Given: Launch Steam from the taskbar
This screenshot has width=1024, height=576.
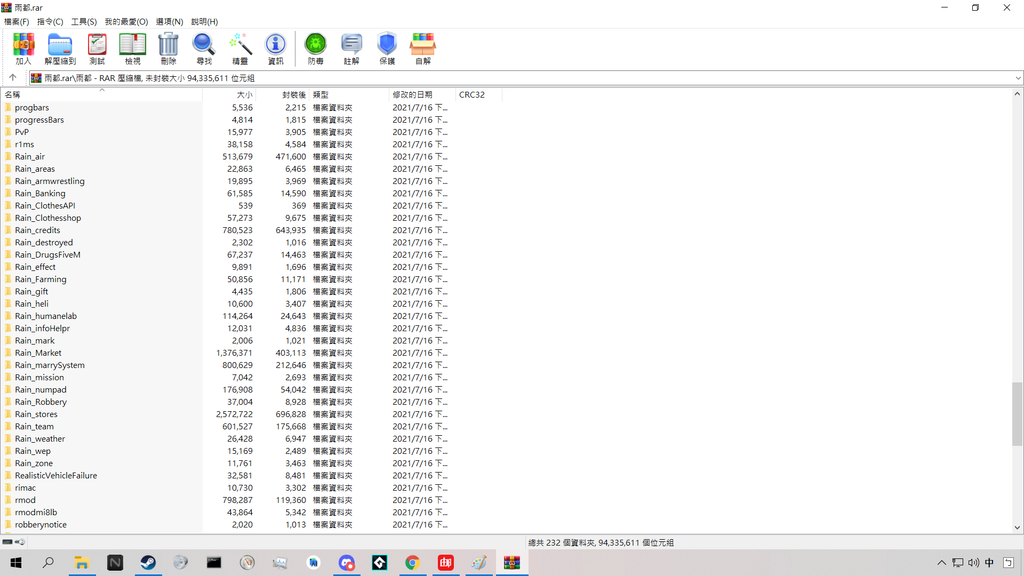Looking at the screenshot, I should point(148,562).
